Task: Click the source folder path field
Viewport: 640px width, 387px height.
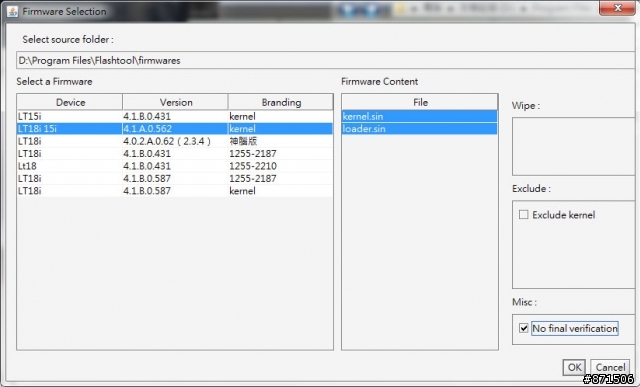Action: tap(325, 60)
